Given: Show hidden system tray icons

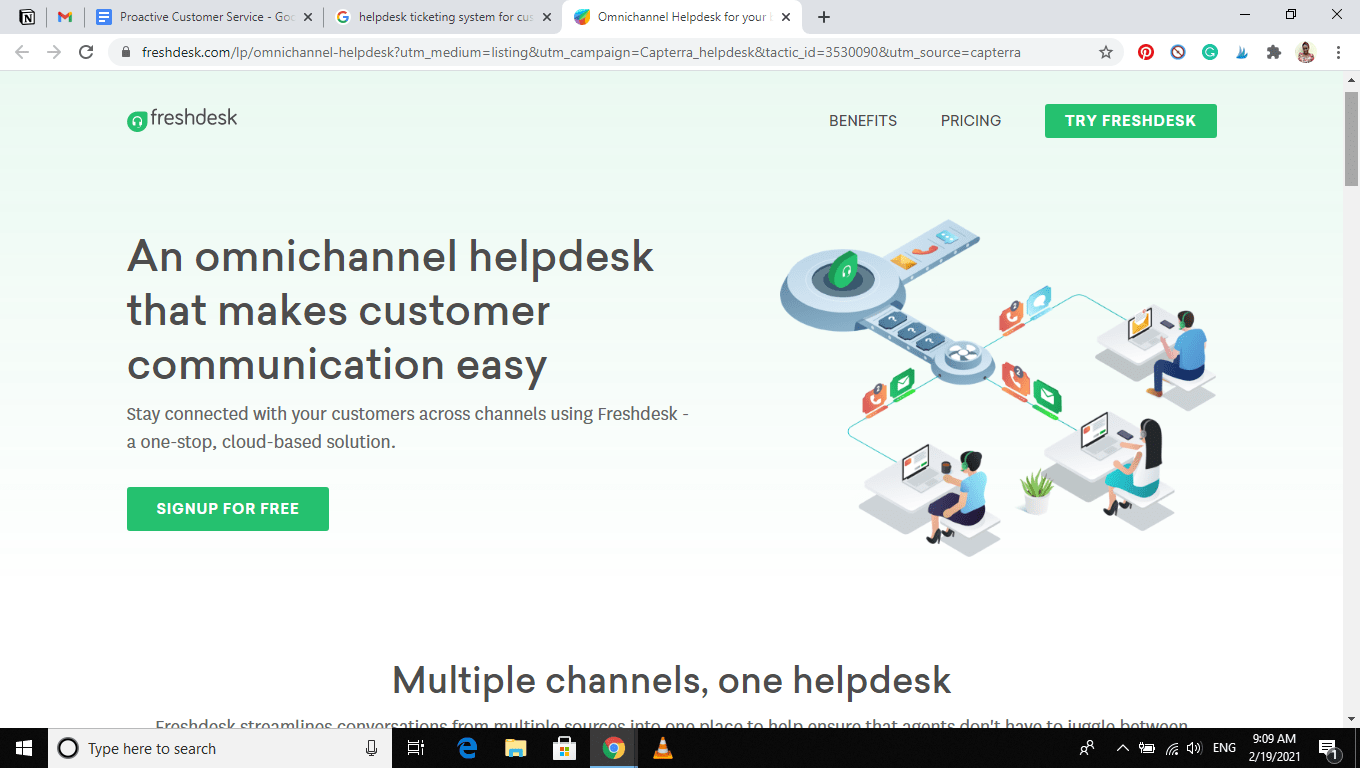Looking at the screenshot, I should [1123, 748].
